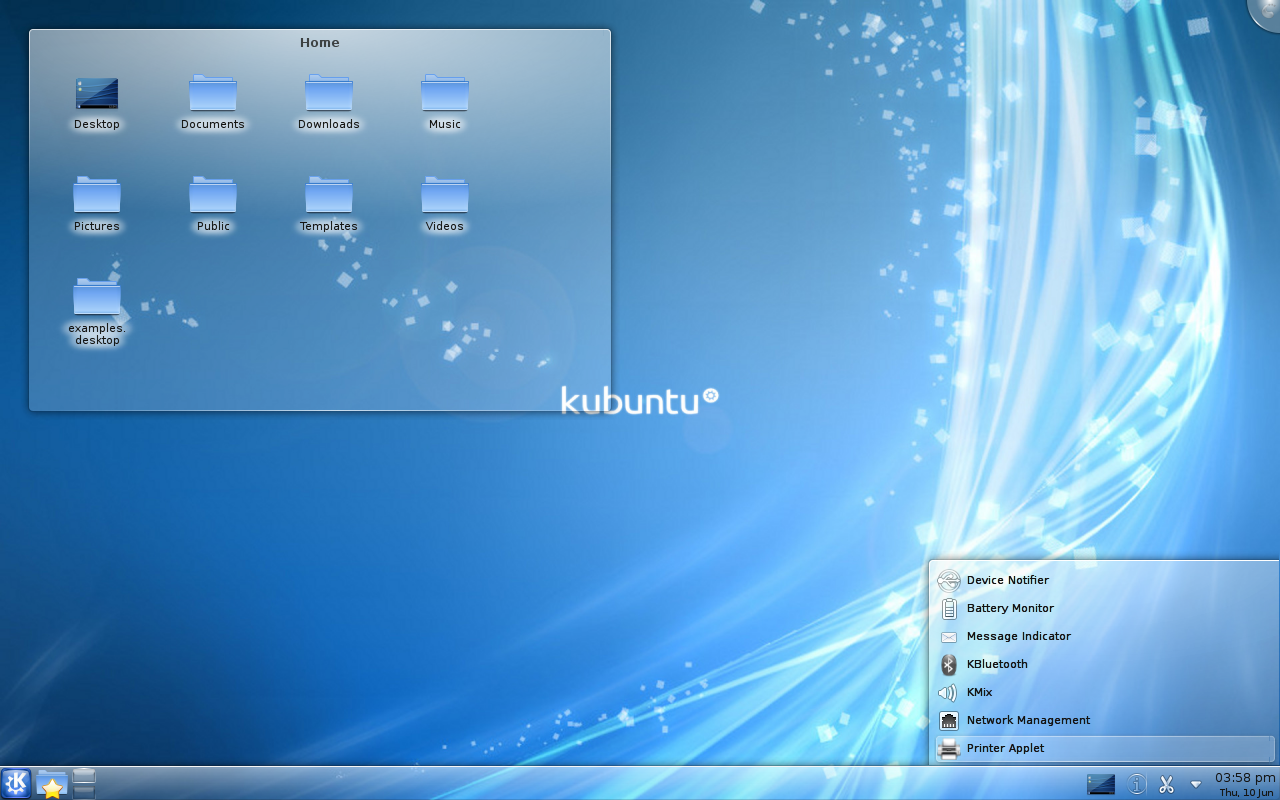Screen dimensions: 1280x800
Task: Open the Kubuntu K application launcher
Action: tap(16, 784)
